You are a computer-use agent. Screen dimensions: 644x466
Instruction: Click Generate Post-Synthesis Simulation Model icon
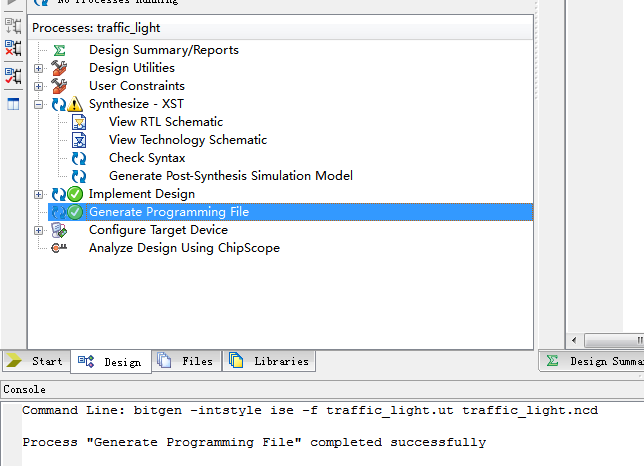click(x=79, y=176)
